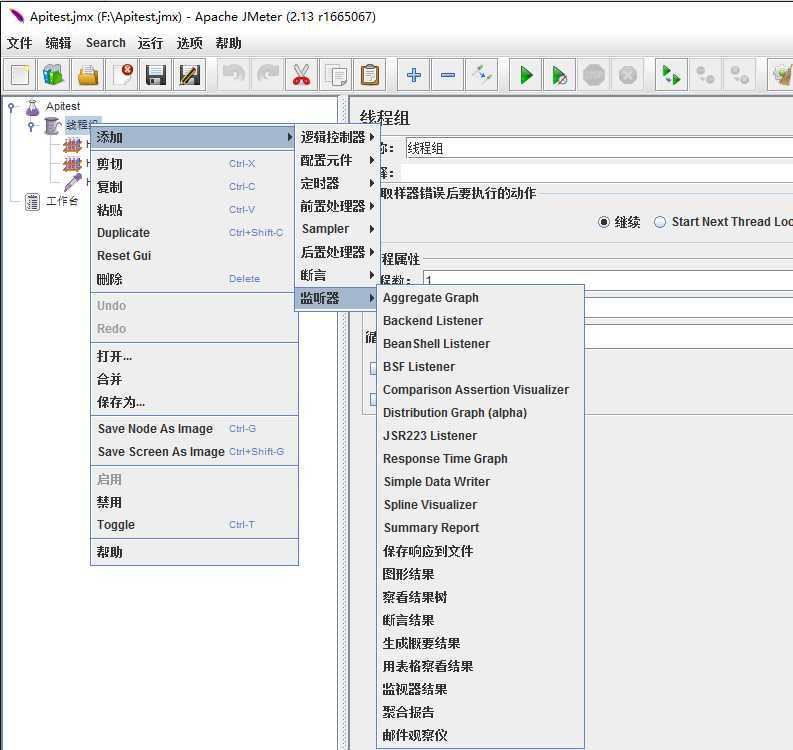
Task: Open the 编辑 menu
Action: [x=58, y=43]
